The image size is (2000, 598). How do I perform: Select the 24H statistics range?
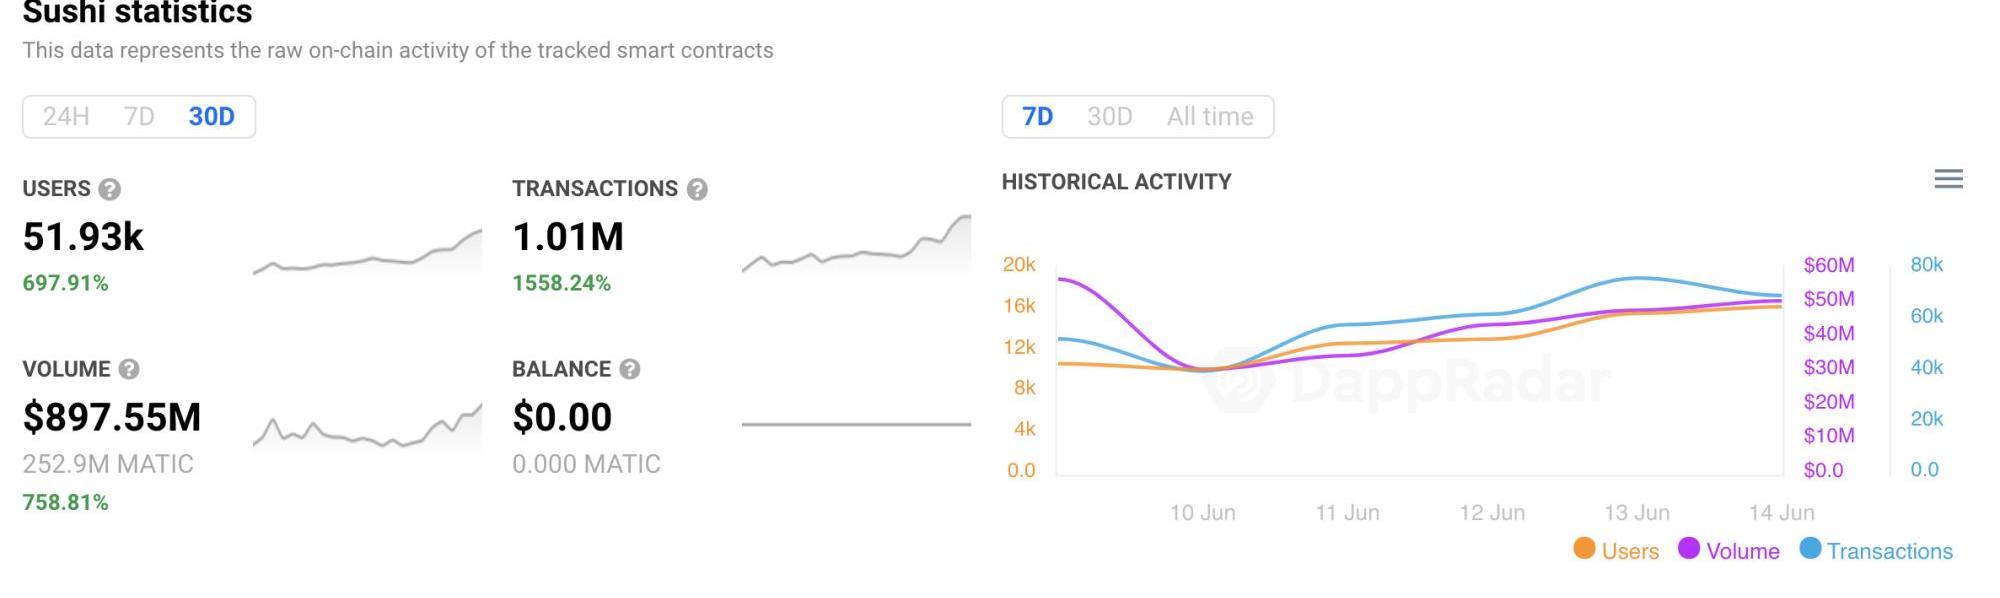[x=66, y=117]
